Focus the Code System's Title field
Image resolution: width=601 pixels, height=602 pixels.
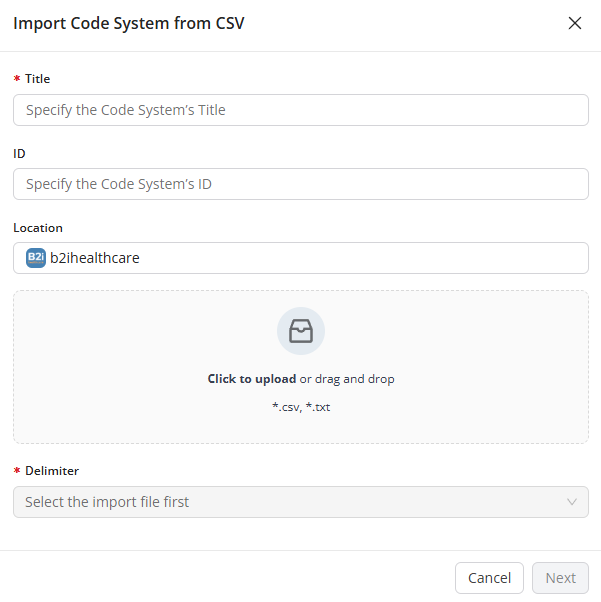tap(300, 110)
